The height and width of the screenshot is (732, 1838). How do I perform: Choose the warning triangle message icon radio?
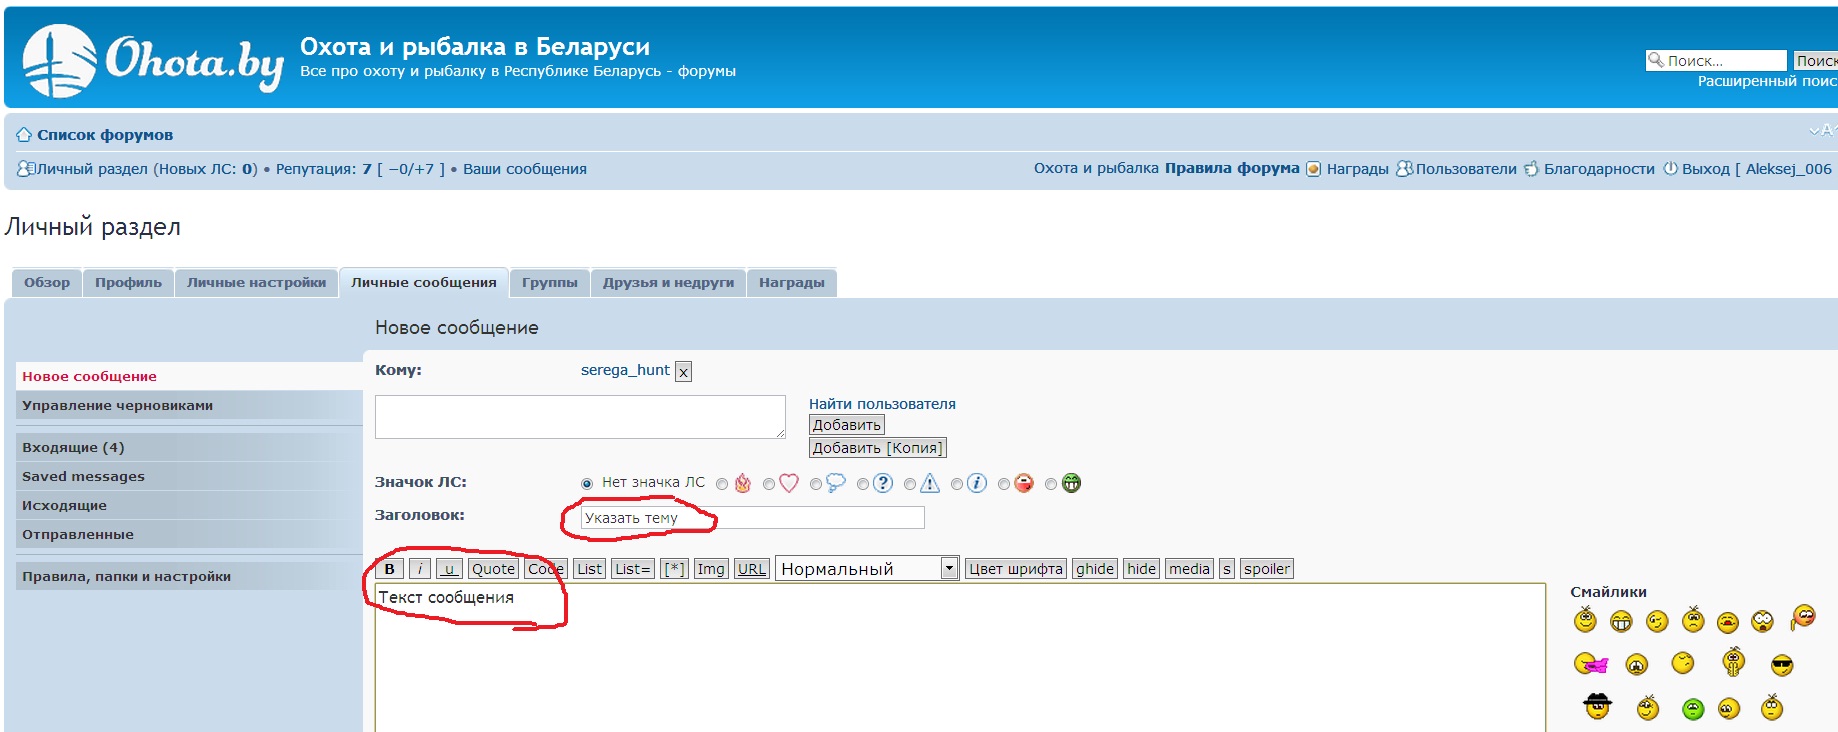pos(910,484)
